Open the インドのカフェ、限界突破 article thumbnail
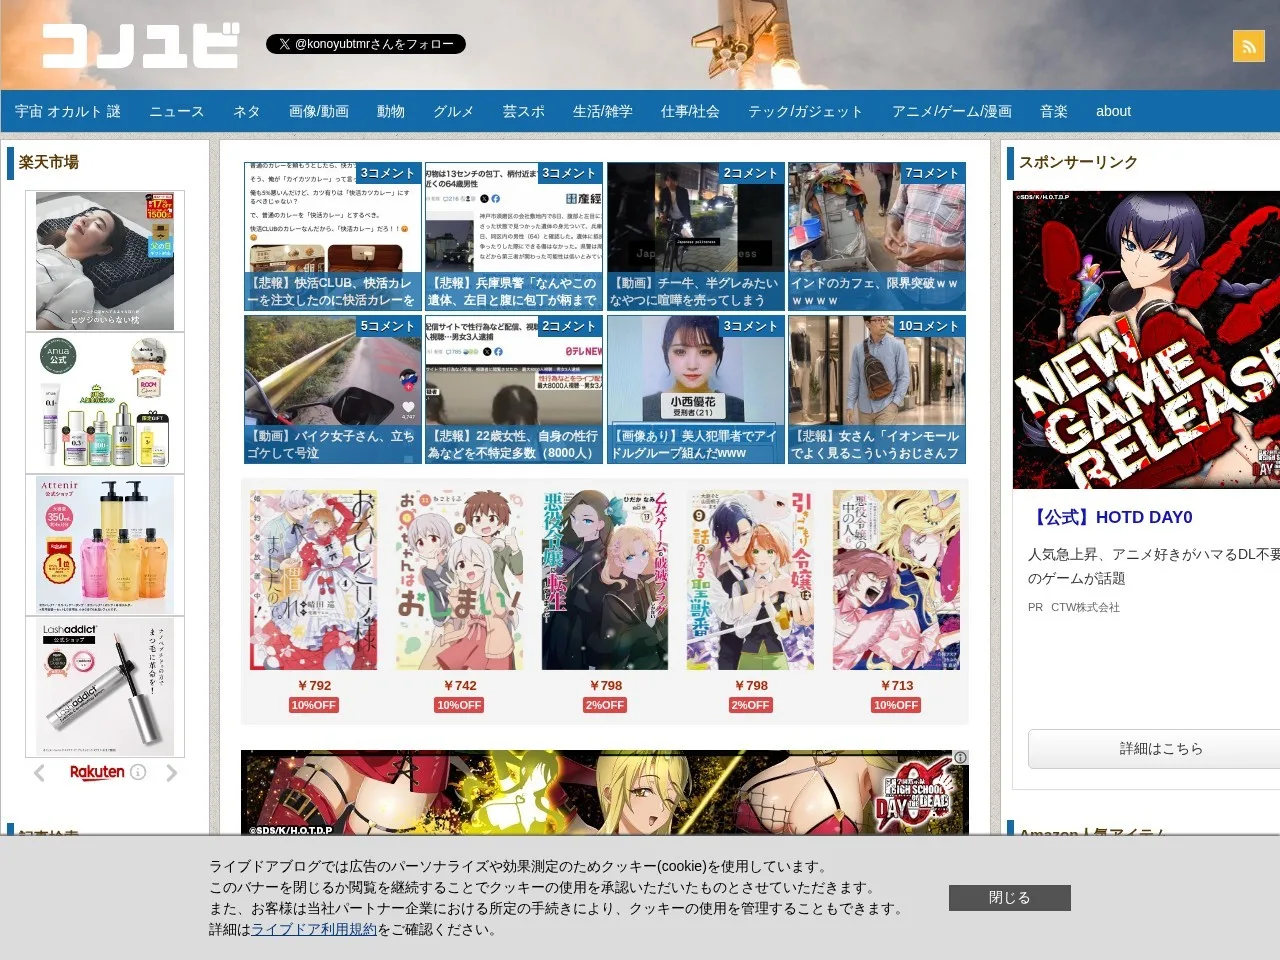 click(x=877, y=237)
